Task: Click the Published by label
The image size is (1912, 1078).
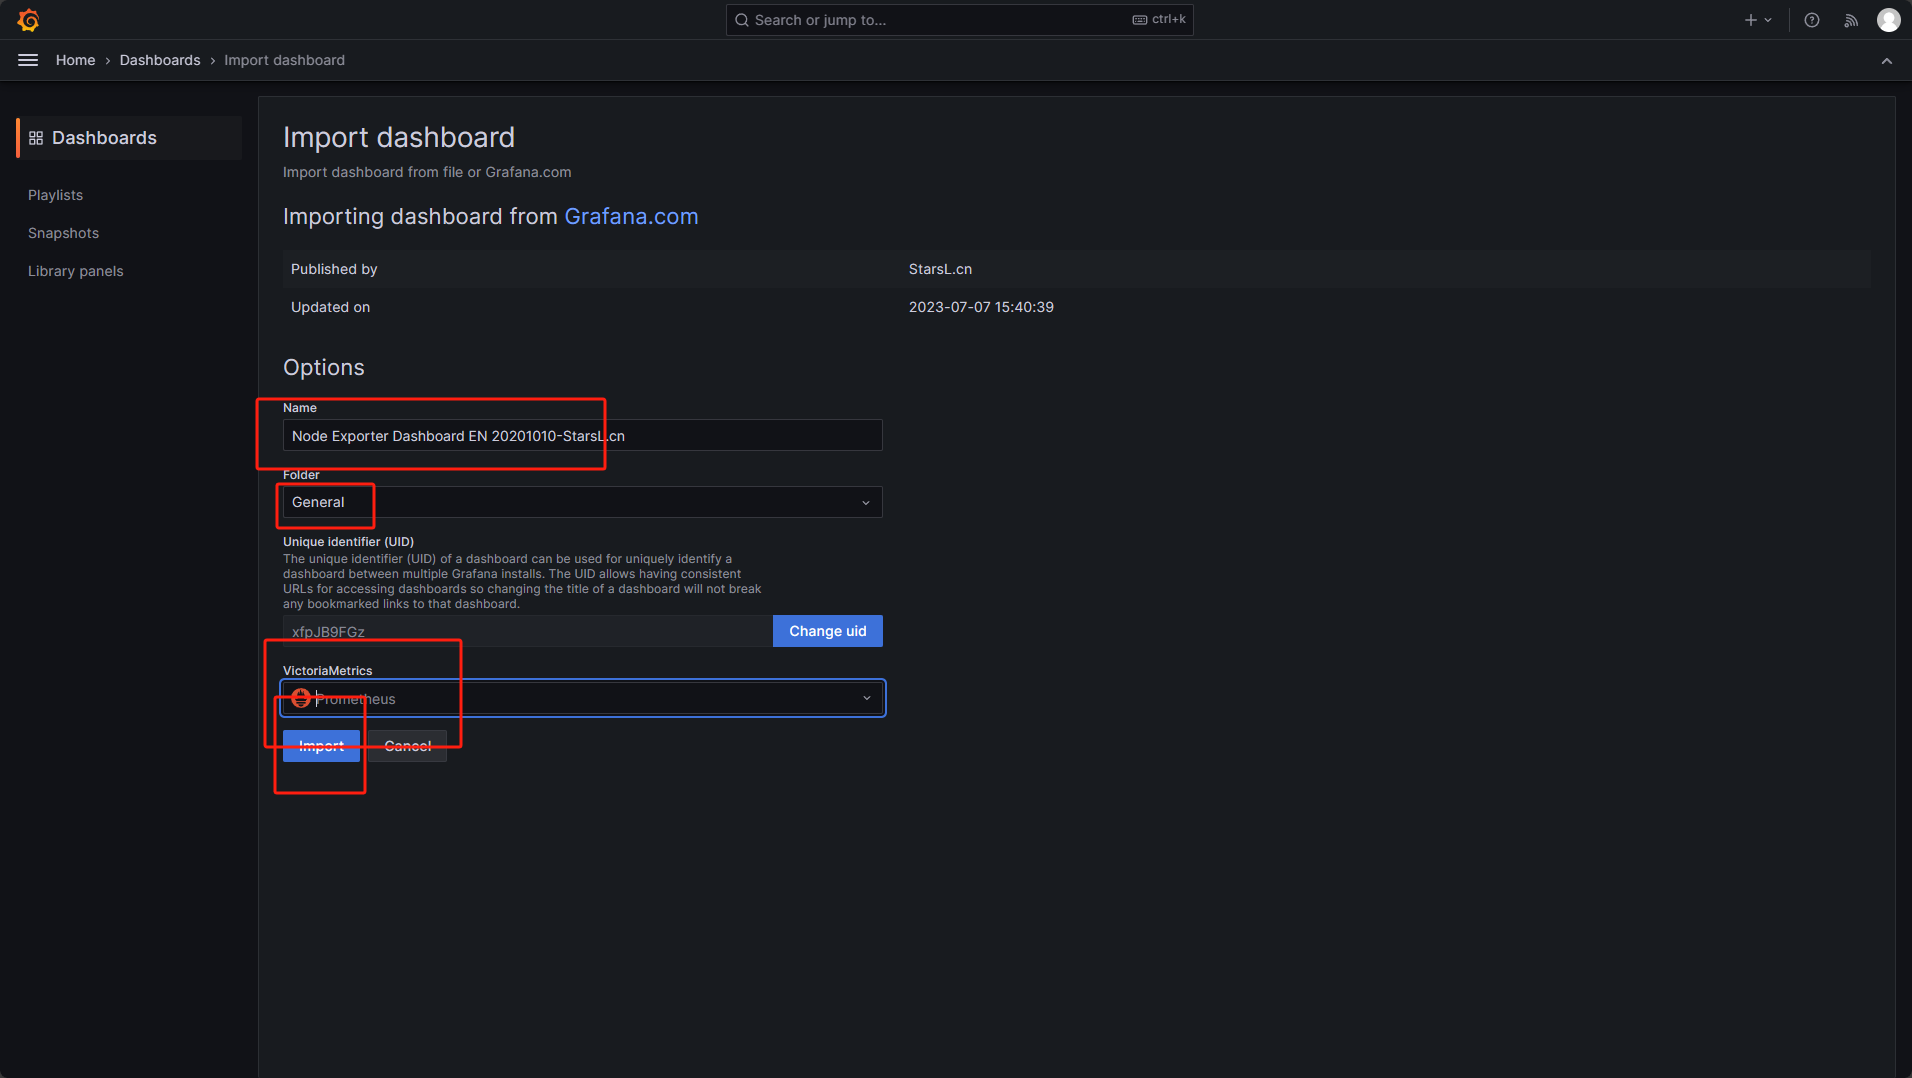Action: (x=334, y=269)
